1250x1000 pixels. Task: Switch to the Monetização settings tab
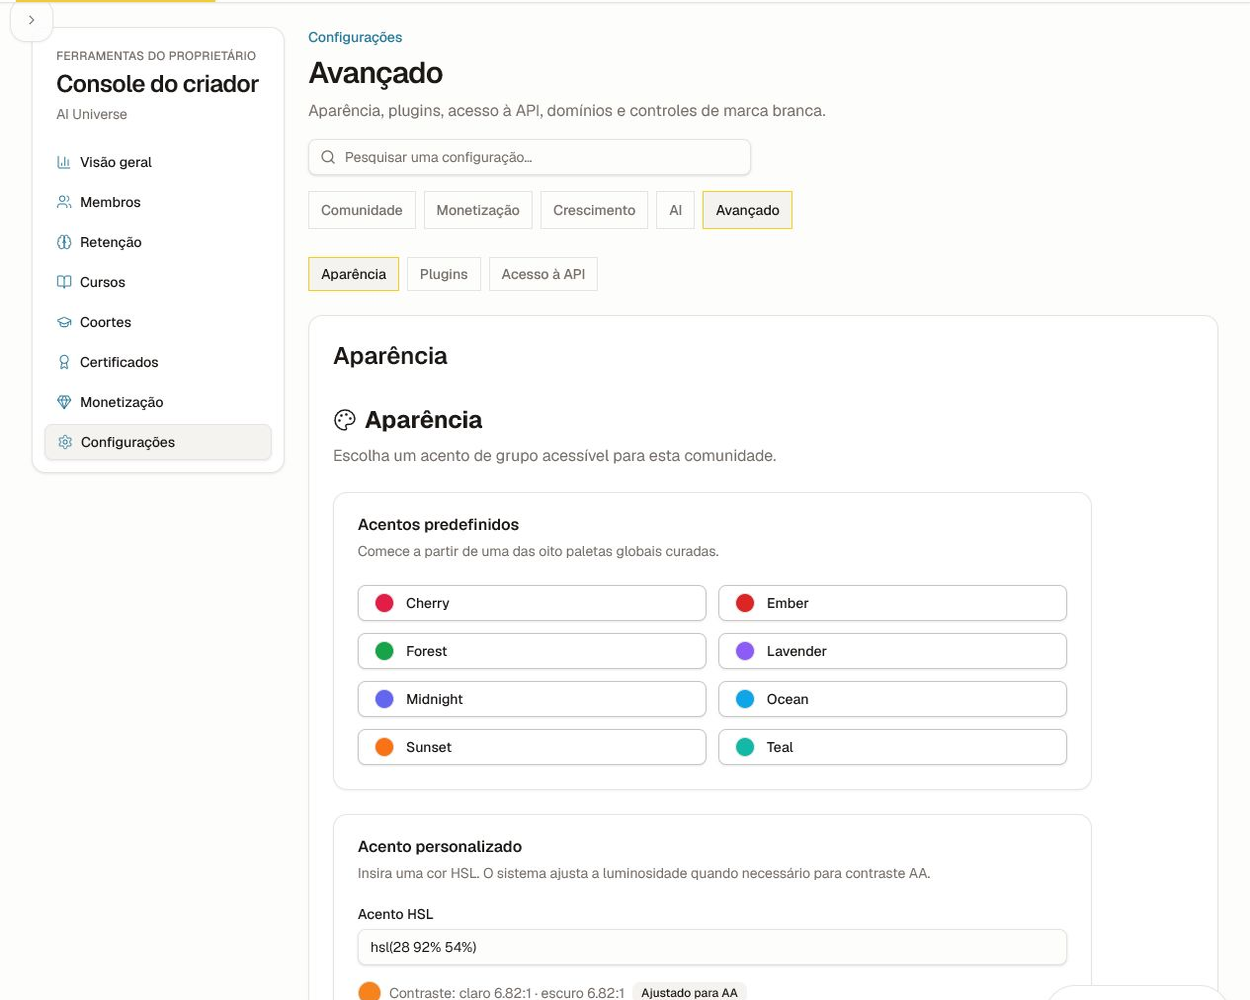point(478,210)
